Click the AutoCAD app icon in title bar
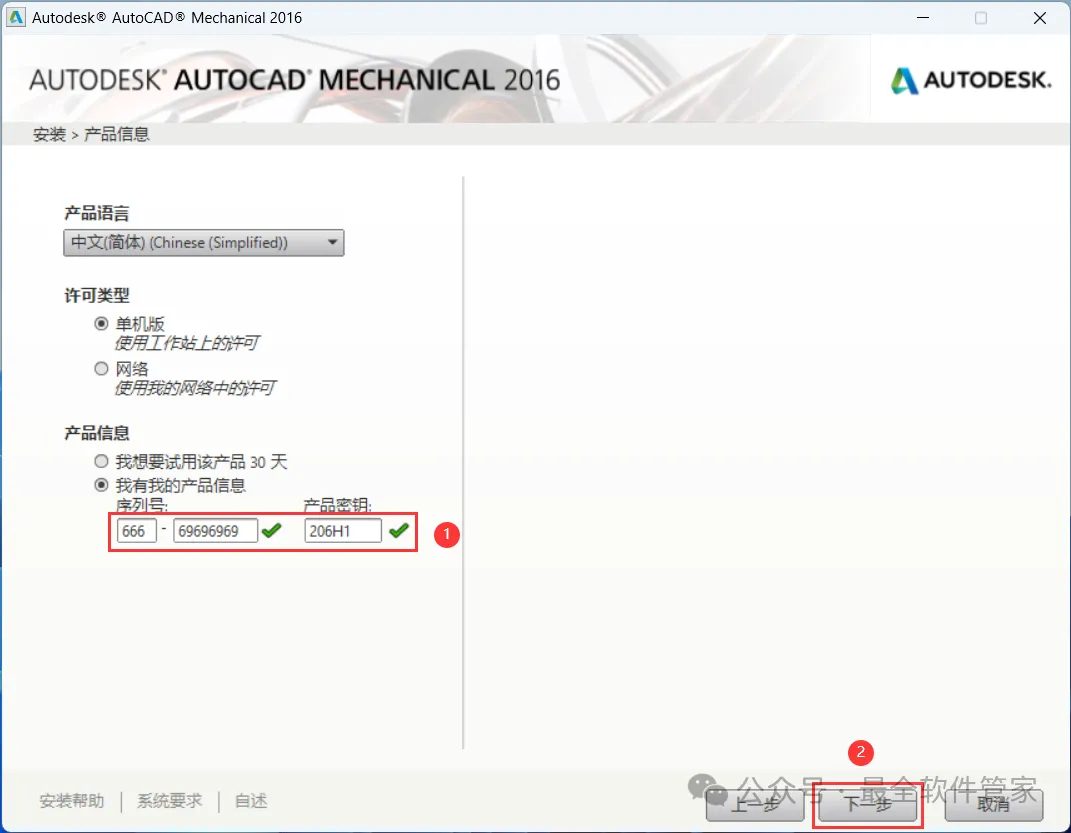This screenshot has height=833, width=1071. 15,18
